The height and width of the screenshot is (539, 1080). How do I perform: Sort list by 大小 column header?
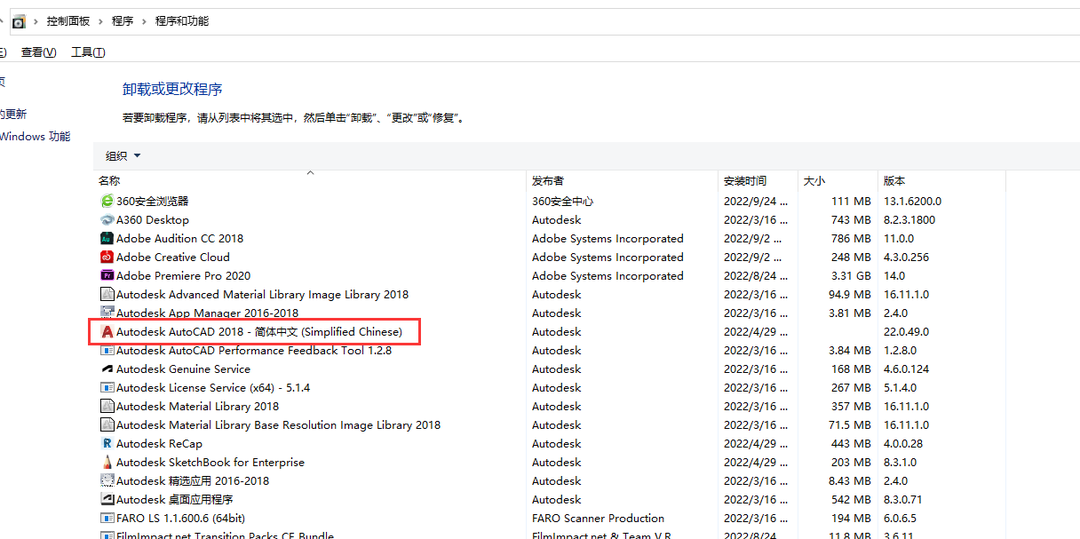coord(814,181)
